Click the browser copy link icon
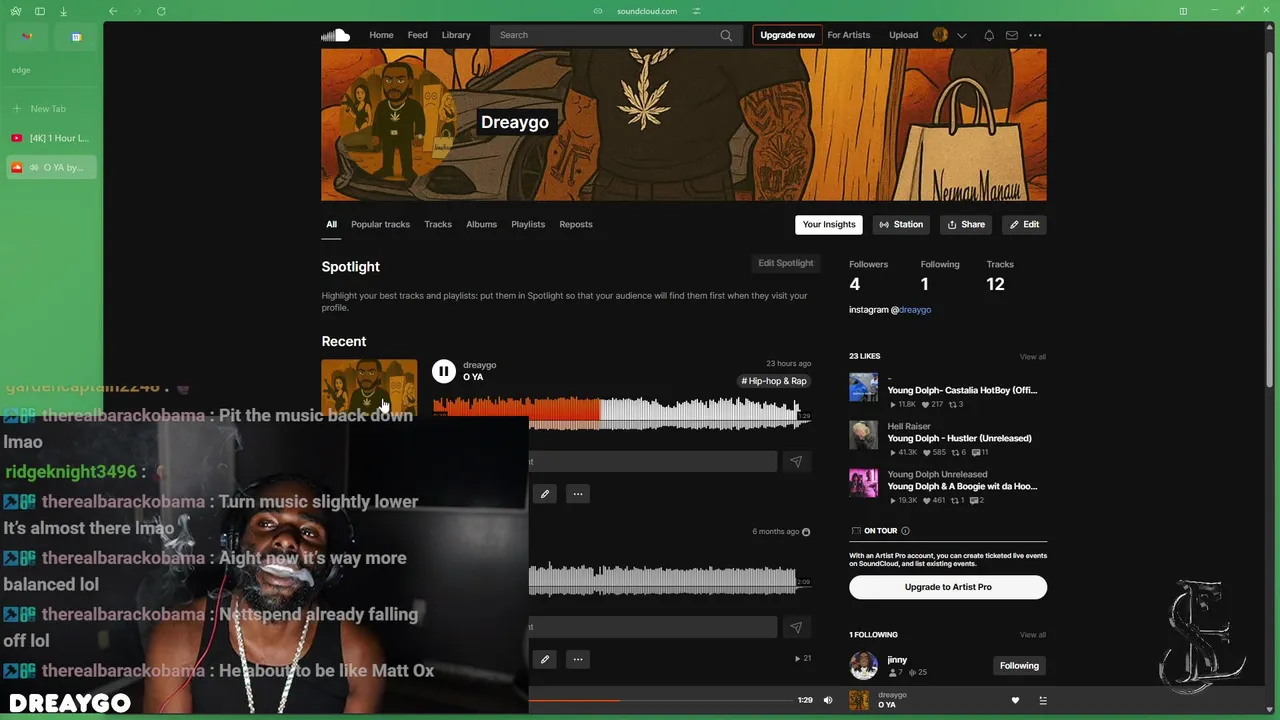 click(x=598, y=11)
